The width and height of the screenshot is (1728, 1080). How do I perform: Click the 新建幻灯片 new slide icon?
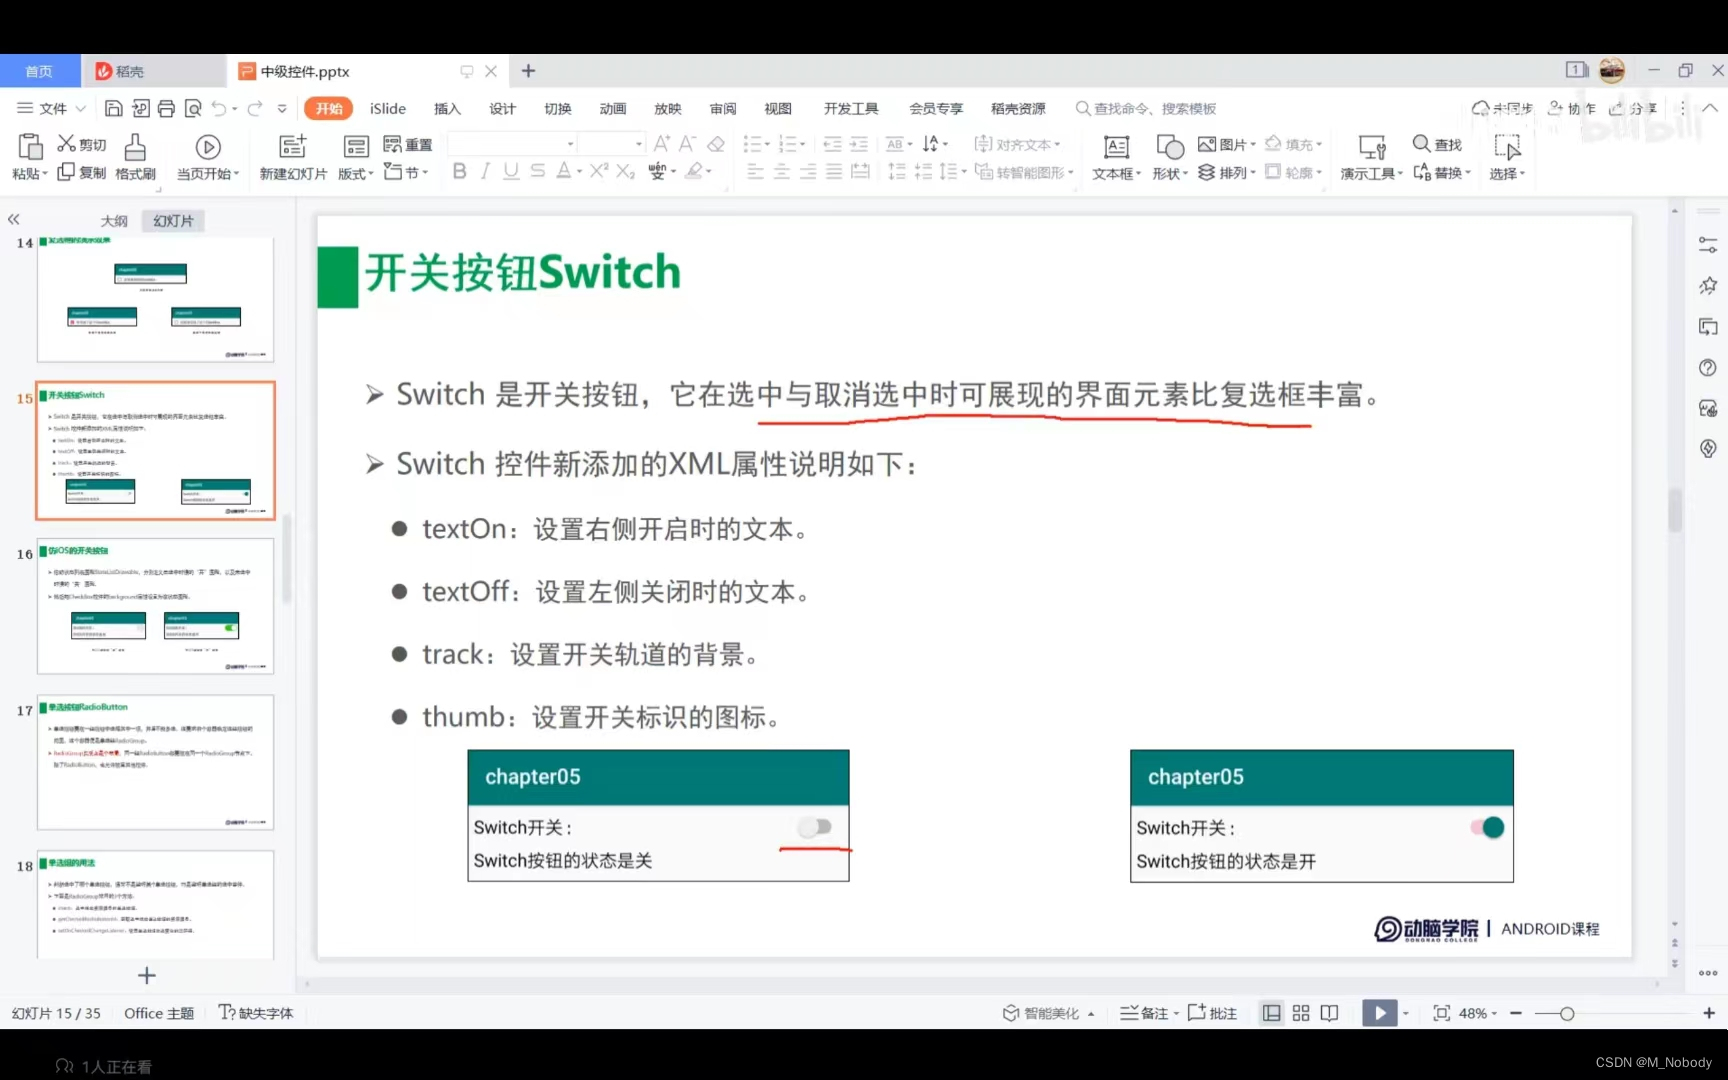(293, 158)
